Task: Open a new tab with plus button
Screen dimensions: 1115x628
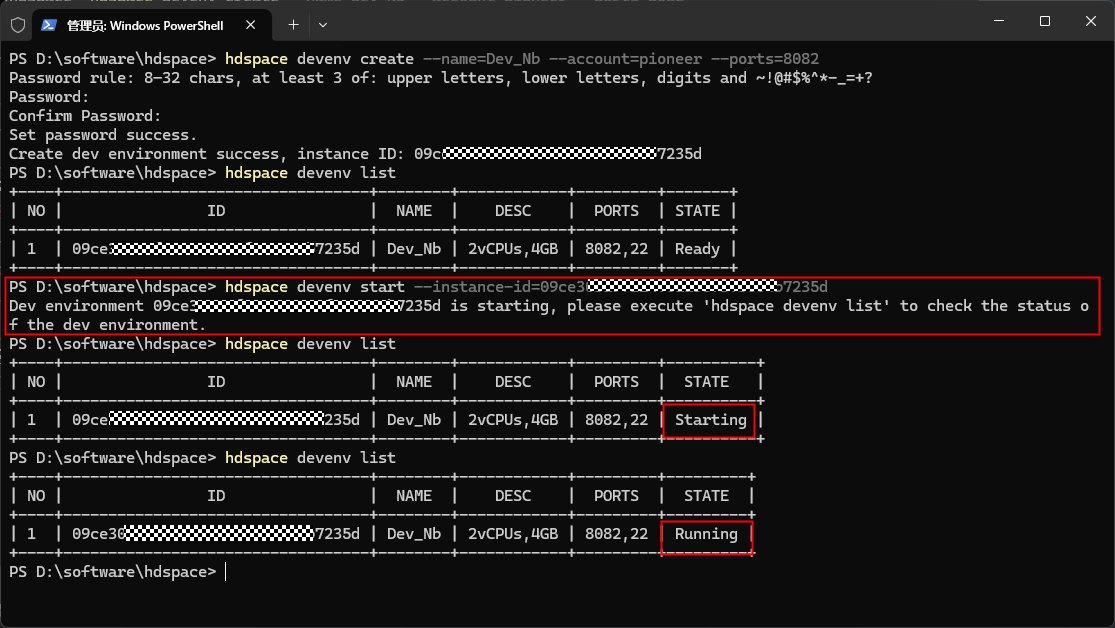Action: click(293, 23)
